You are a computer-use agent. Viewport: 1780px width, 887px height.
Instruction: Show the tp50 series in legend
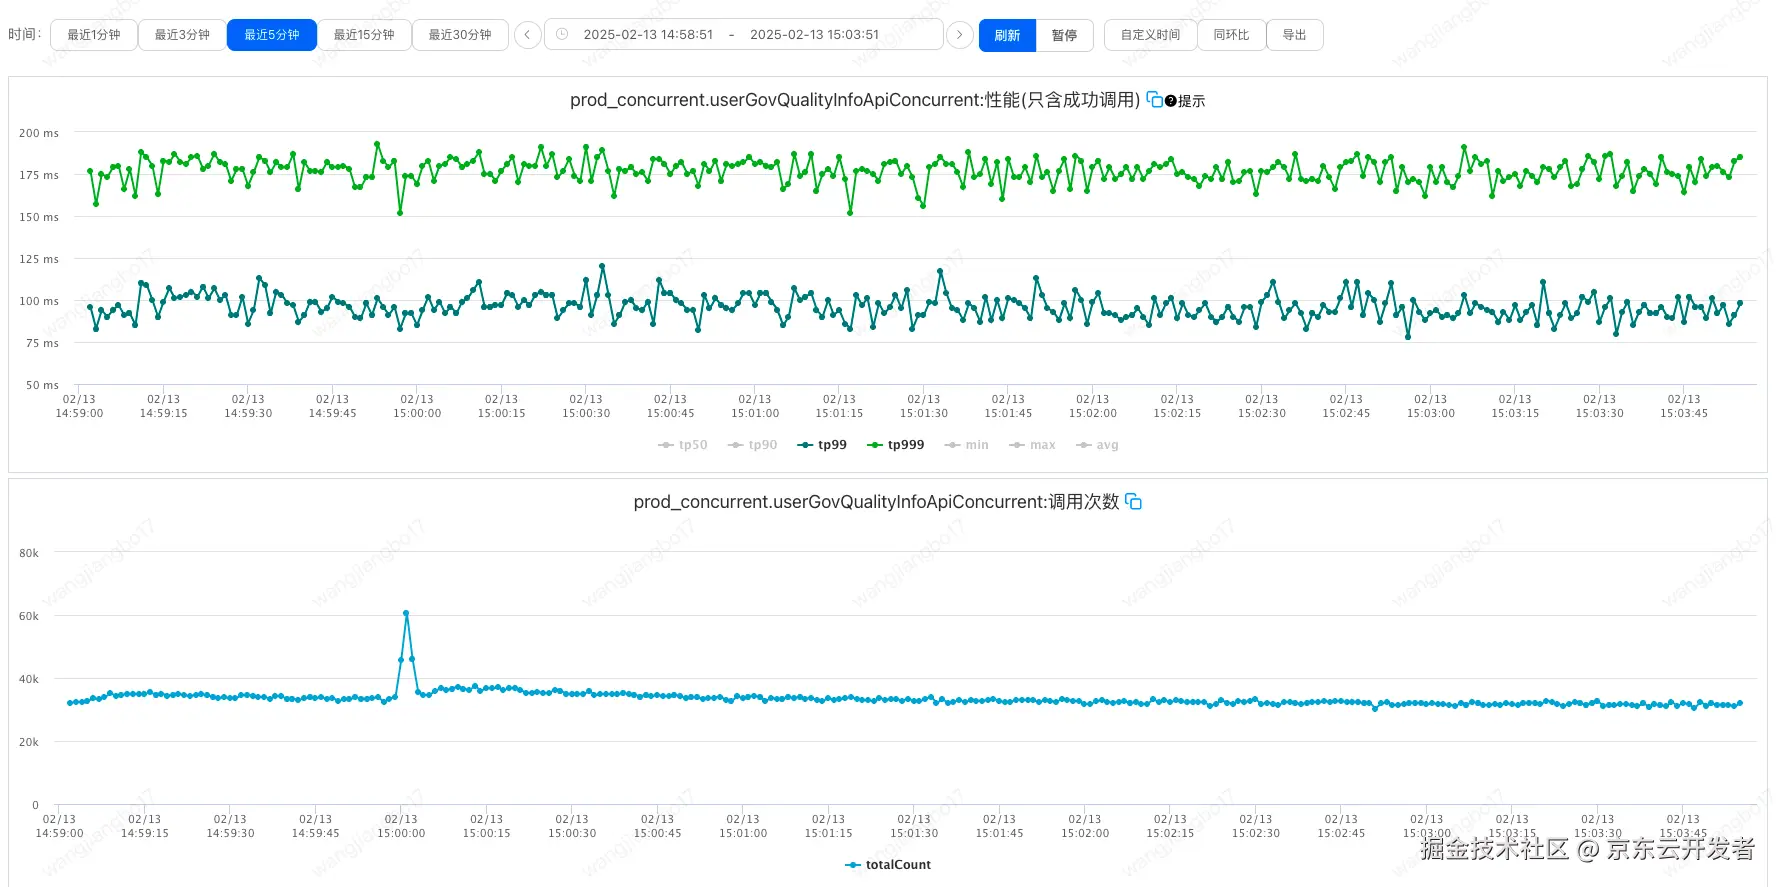point(683,445)
